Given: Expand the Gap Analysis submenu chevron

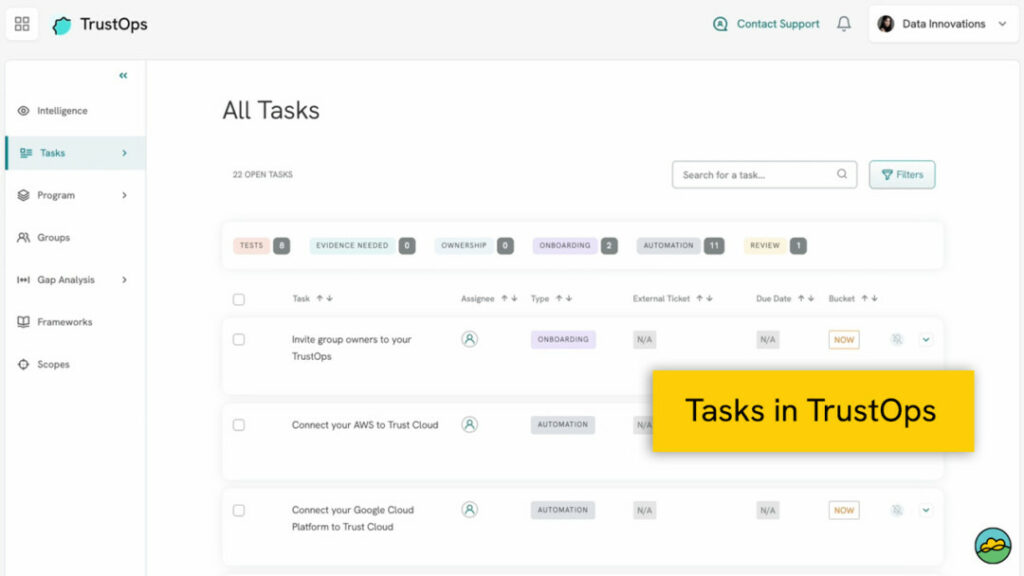Looking at the screenshot, I should coord(124,280).
